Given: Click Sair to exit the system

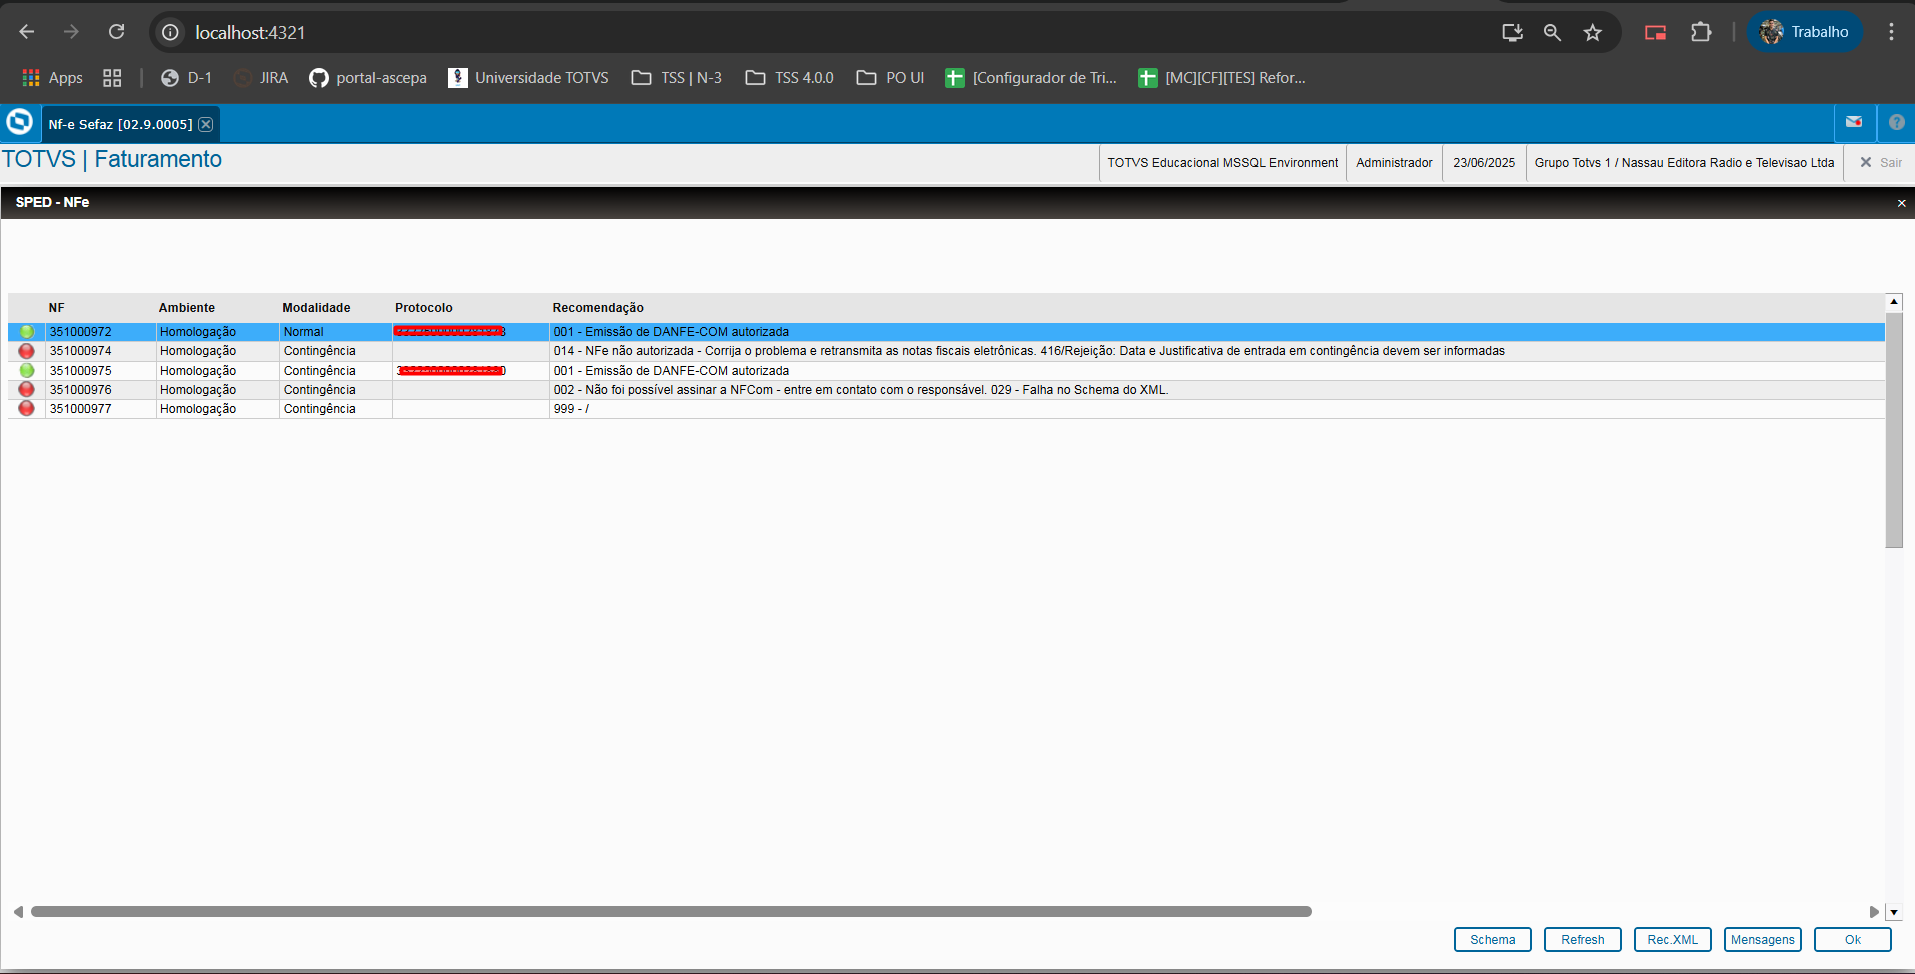Looking at the screenshot, I should 1880,163.
